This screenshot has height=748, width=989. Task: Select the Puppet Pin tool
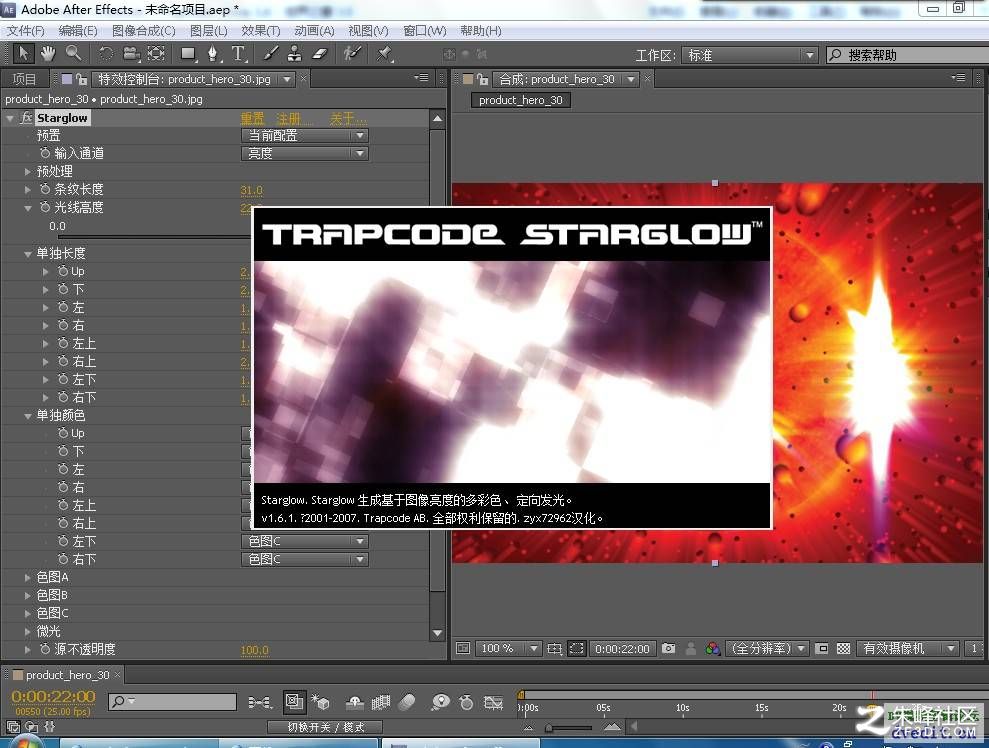[x=384, y=54]
